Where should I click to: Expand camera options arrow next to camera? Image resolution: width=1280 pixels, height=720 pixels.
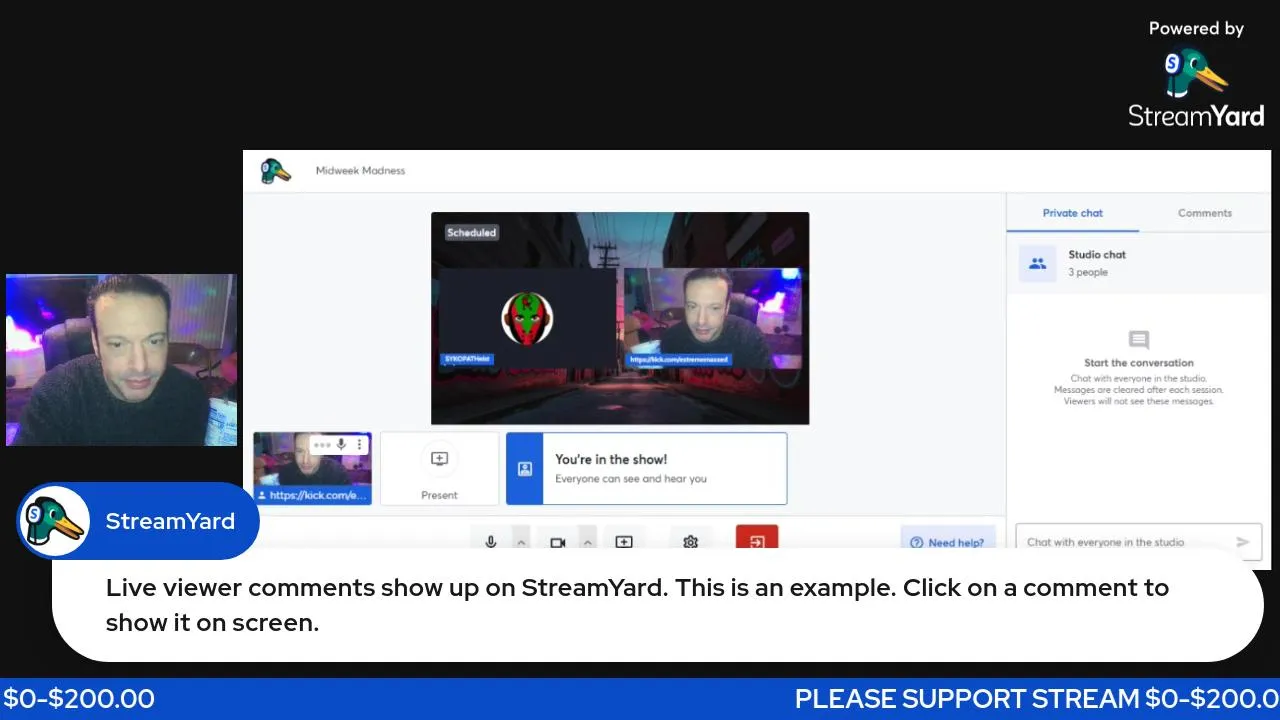(588, 541)
